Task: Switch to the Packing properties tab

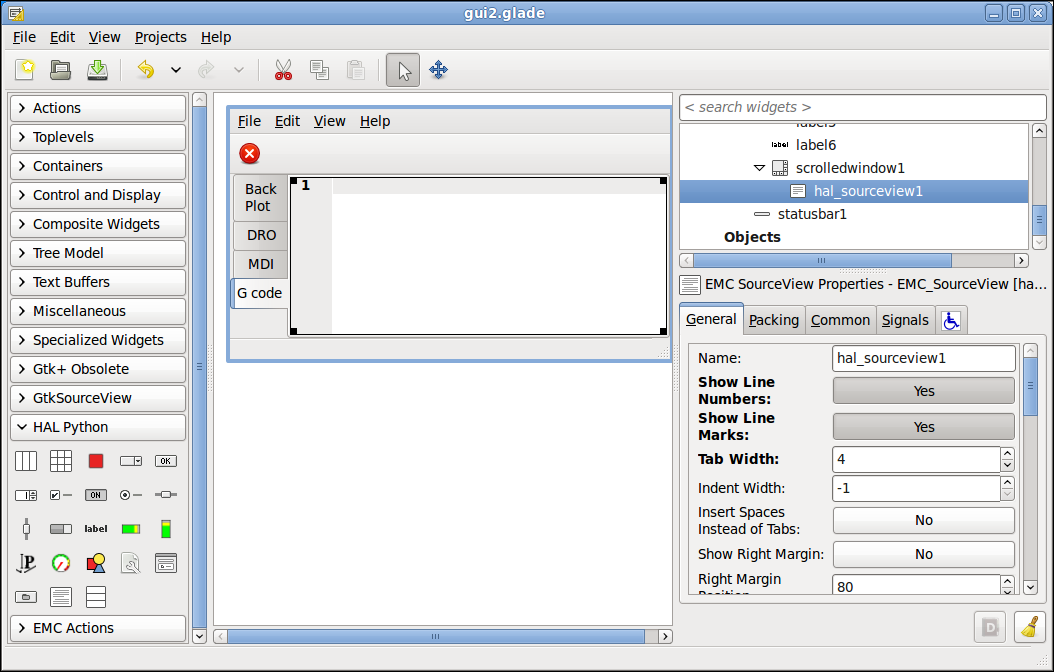Action: point(774,321)
